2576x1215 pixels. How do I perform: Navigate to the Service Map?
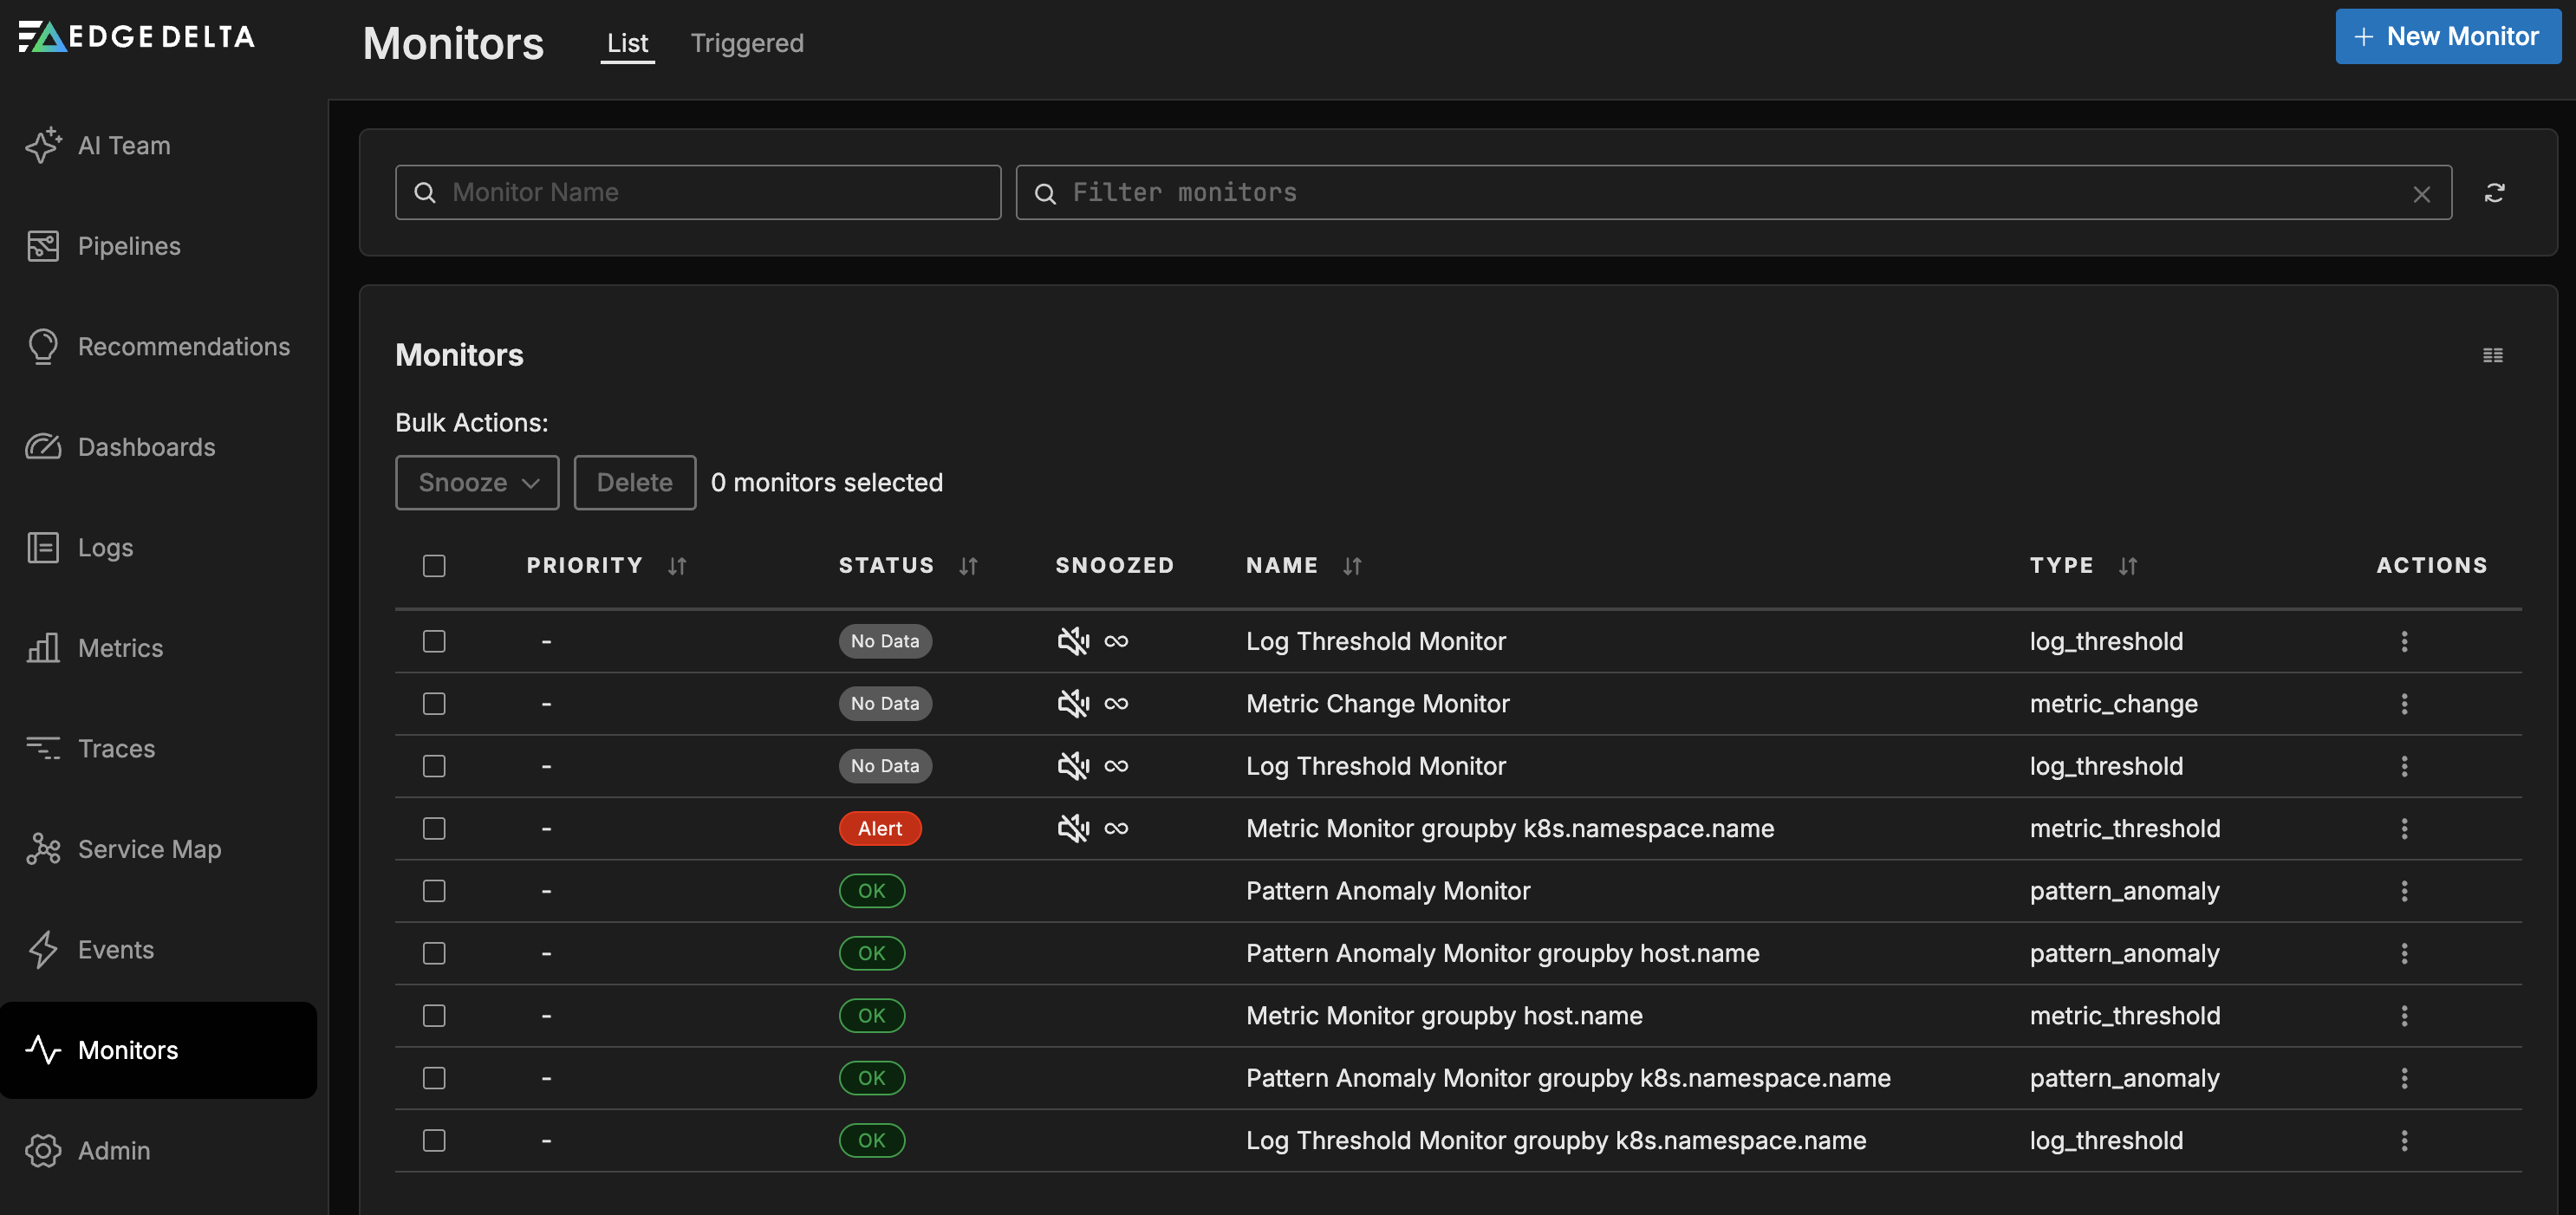(150, 849)
